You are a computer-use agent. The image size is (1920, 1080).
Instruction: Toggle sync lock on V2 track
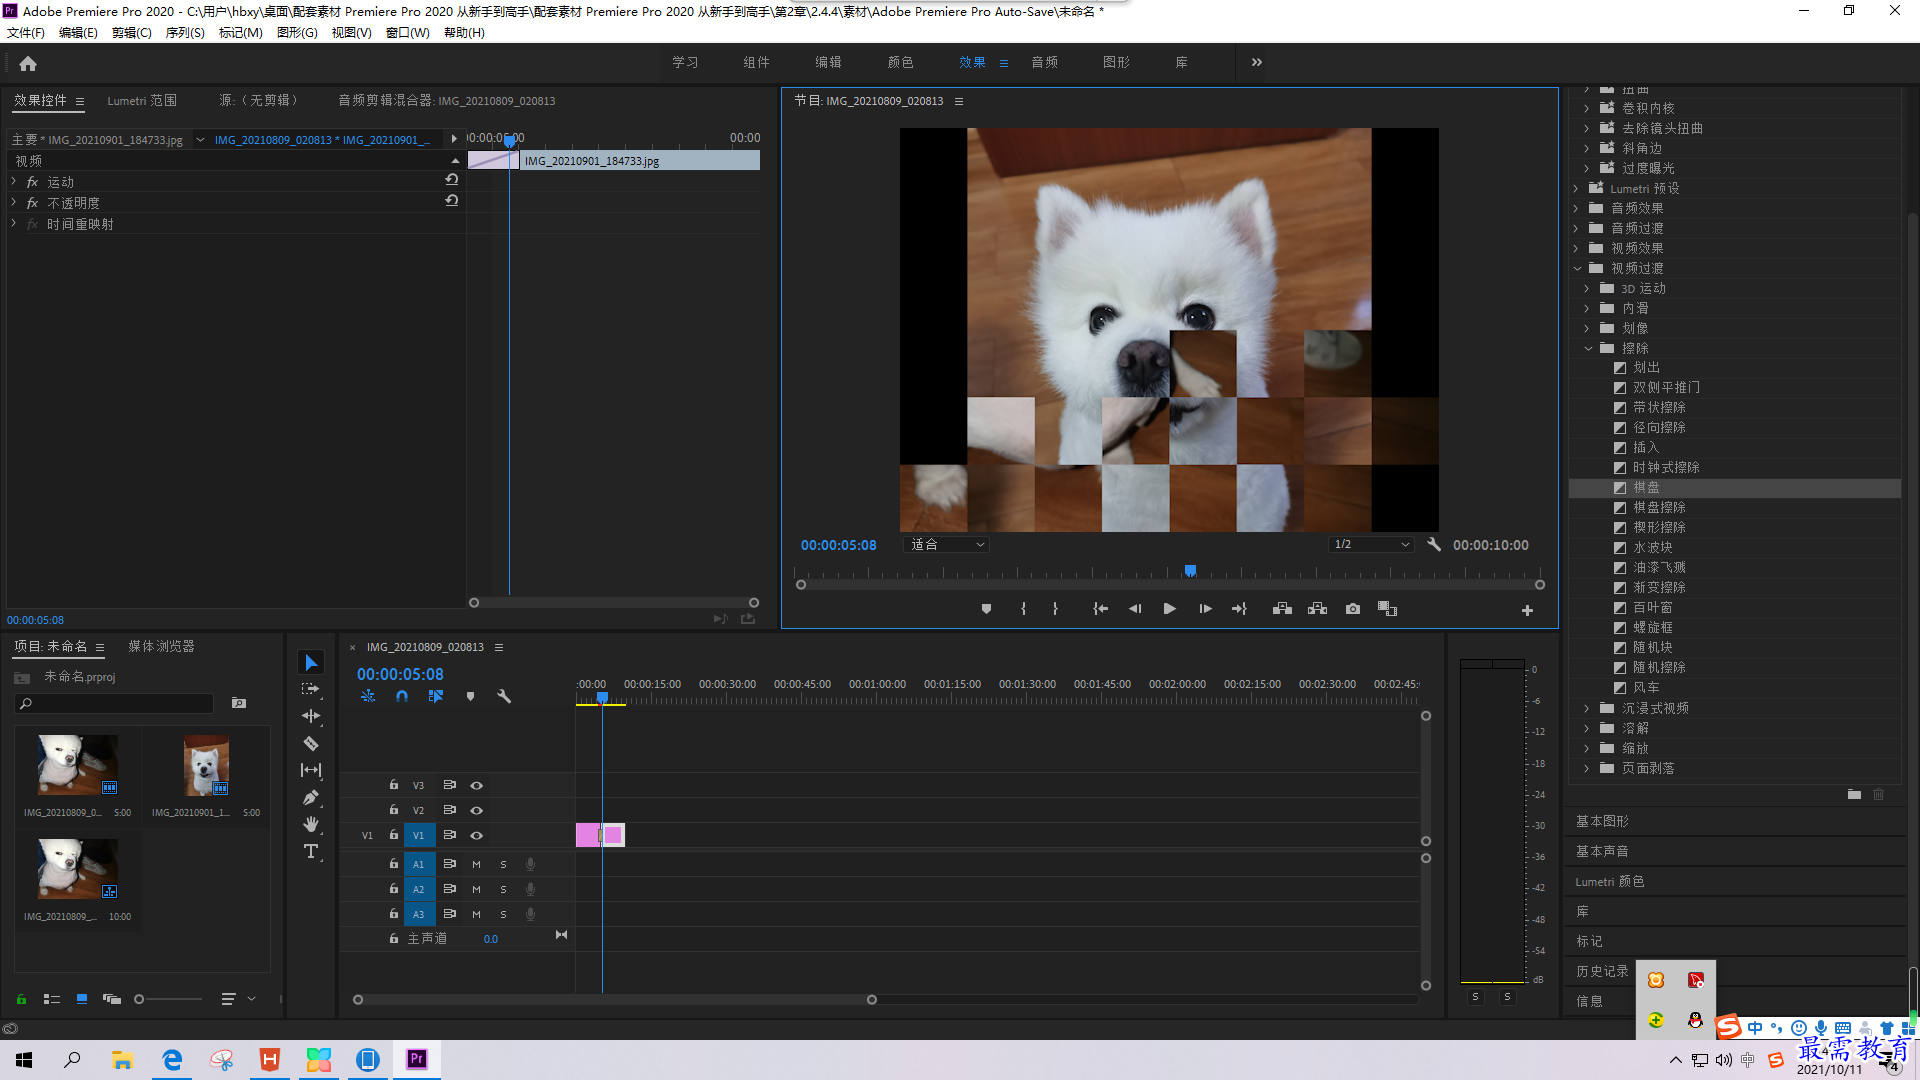(450, 810)
